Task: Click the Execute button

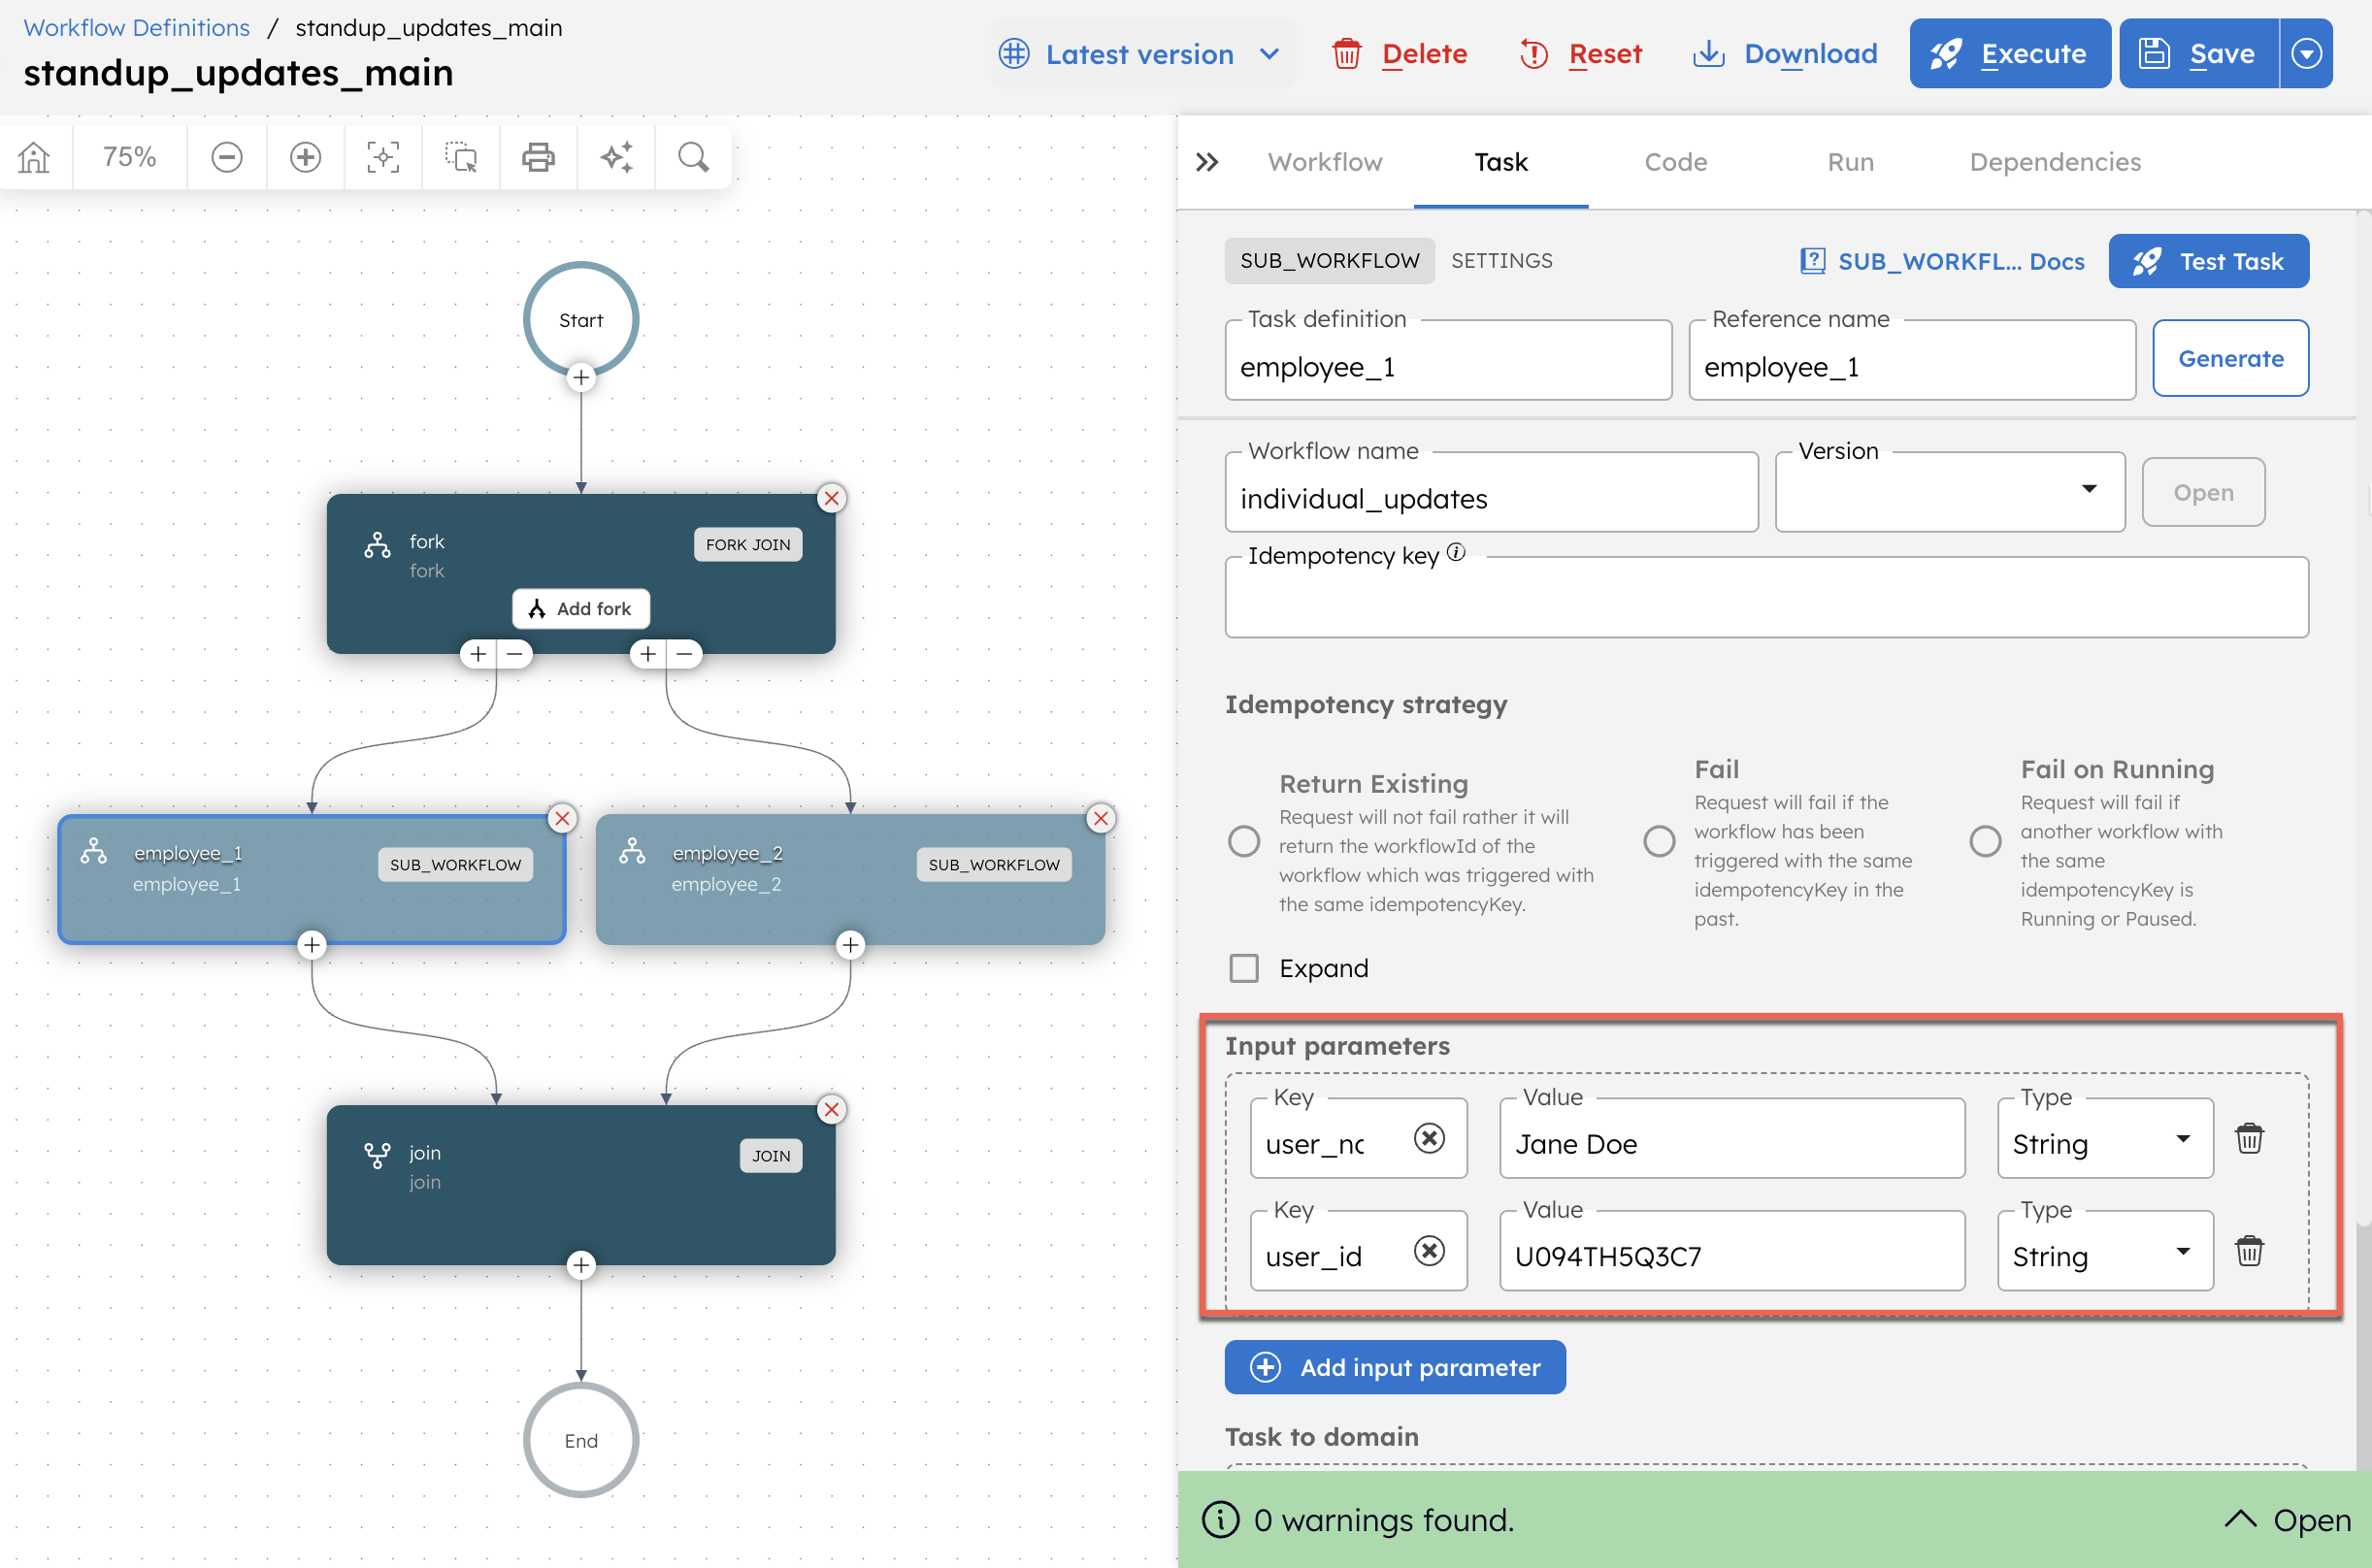Action: coord(2009,53)
